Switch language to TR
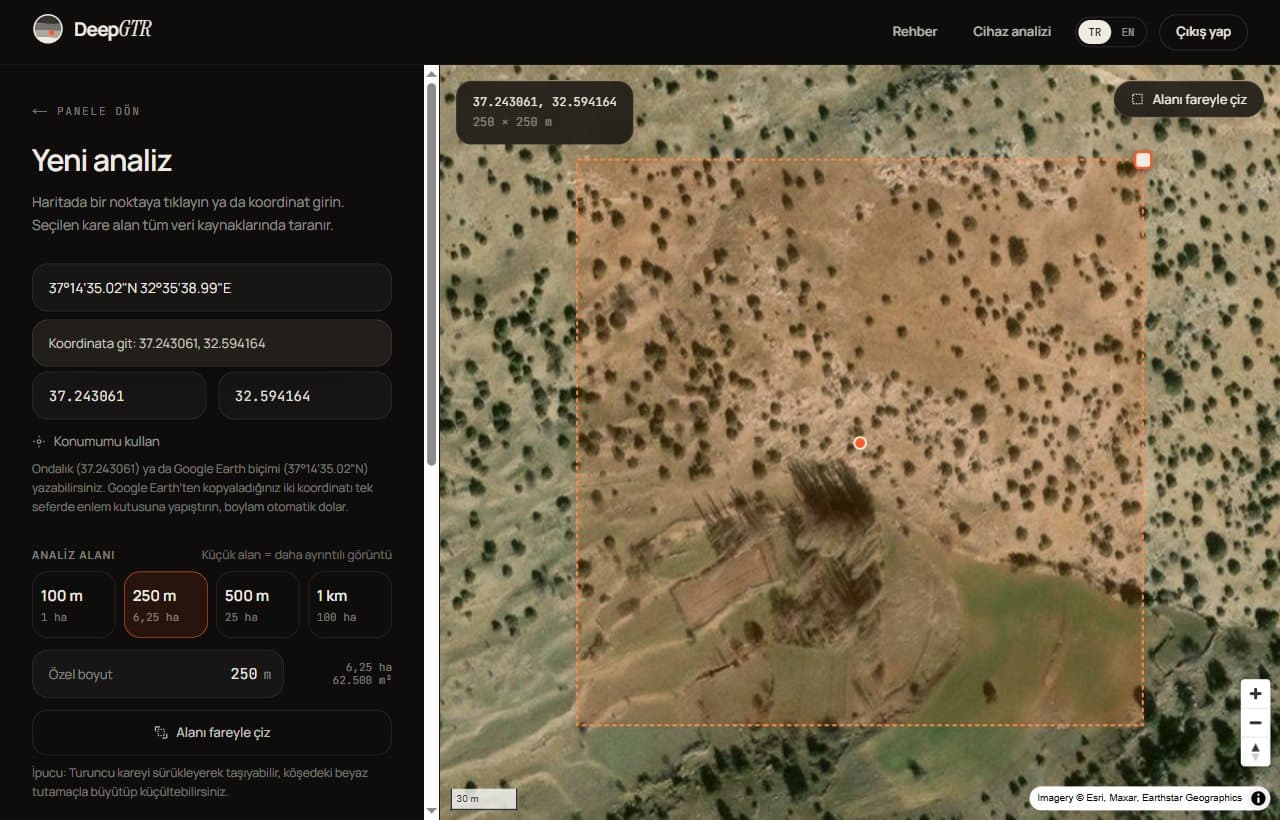This screenshot has height=820, width=1280. coord(1095,32)
